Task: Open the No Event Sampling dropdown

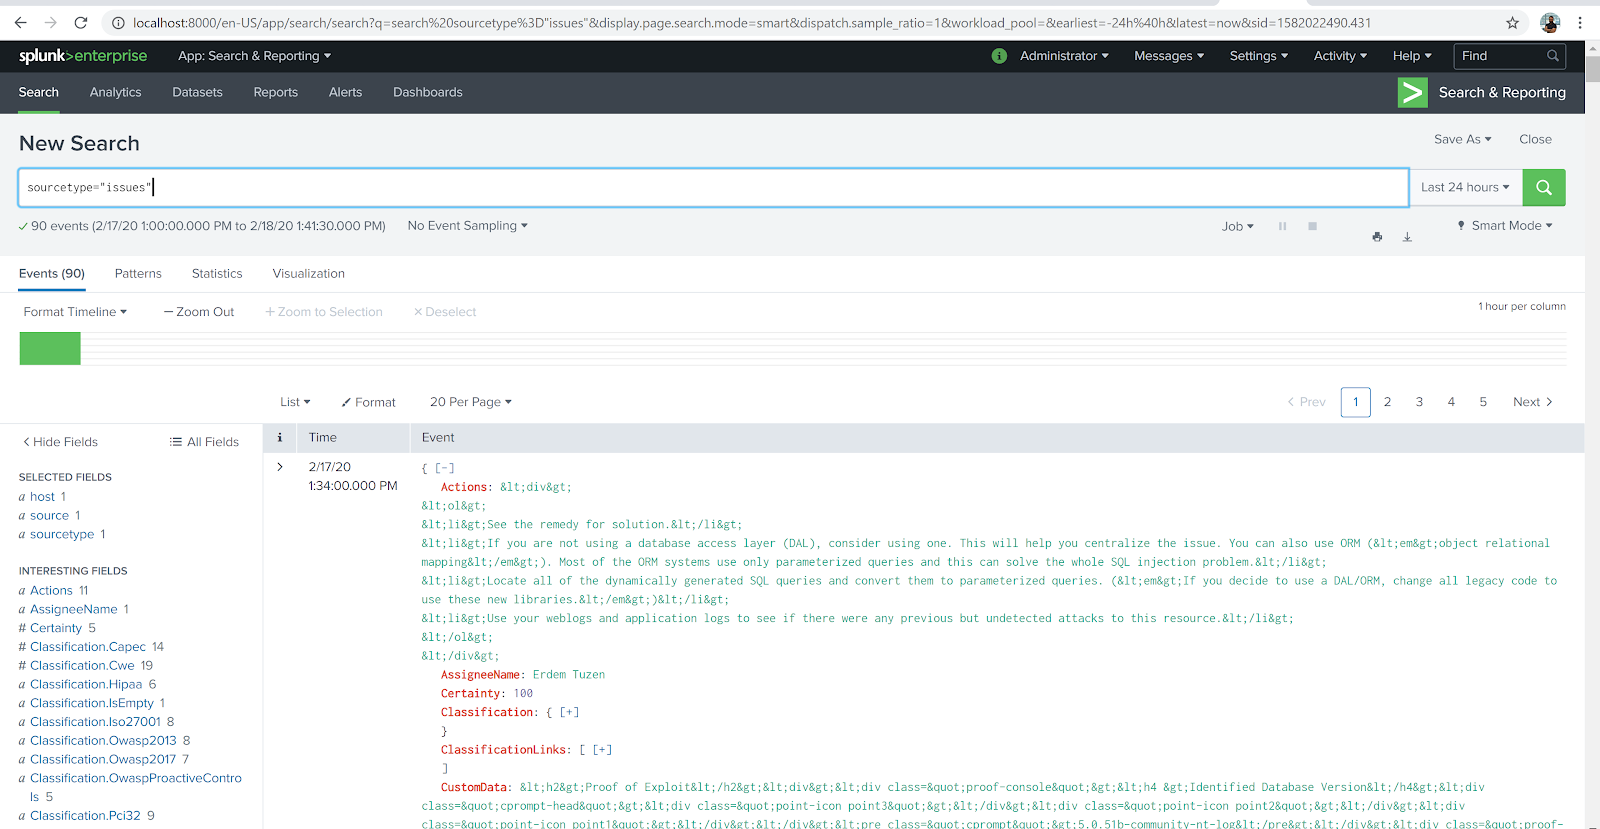Action: coord(467,226)
